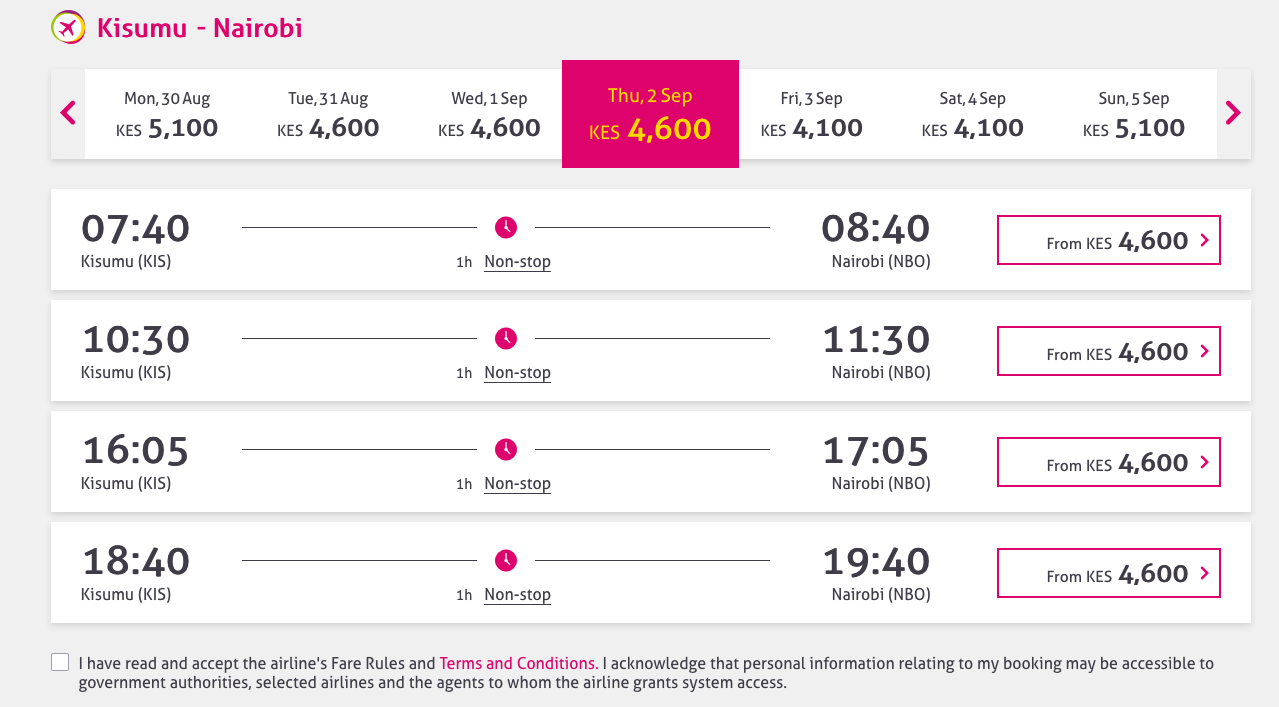
Task: Click the left arrow to view earlier dates
Action: coord(67,113)
